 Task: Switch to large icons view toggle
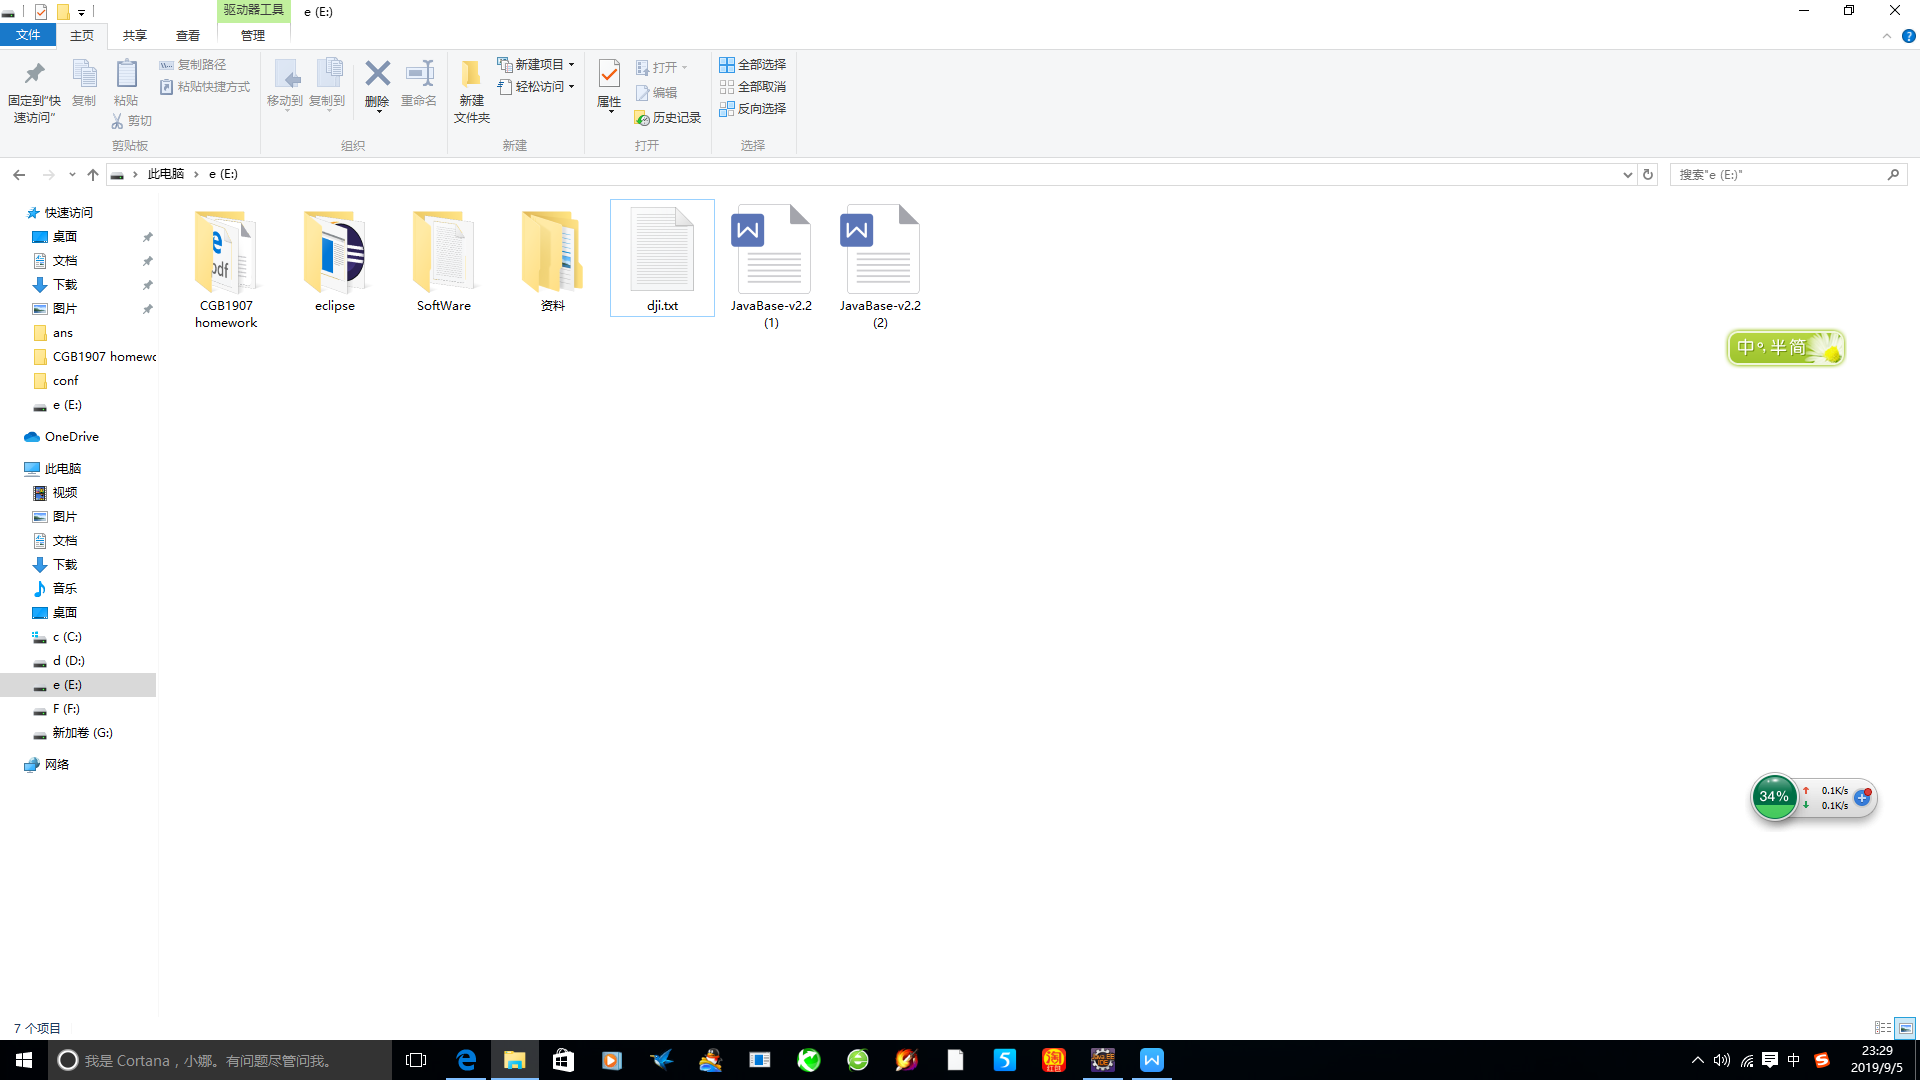coord(1905,1028)
